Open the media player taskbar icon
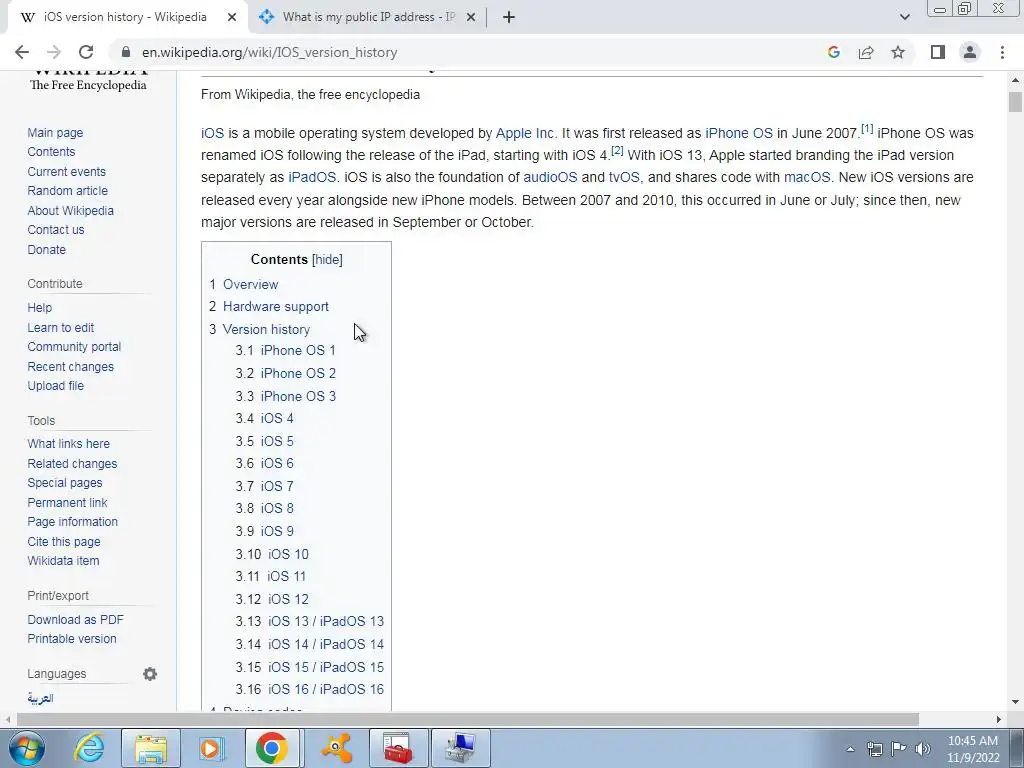The height and width of the screenshot is (768, 1024). point(212,748)
